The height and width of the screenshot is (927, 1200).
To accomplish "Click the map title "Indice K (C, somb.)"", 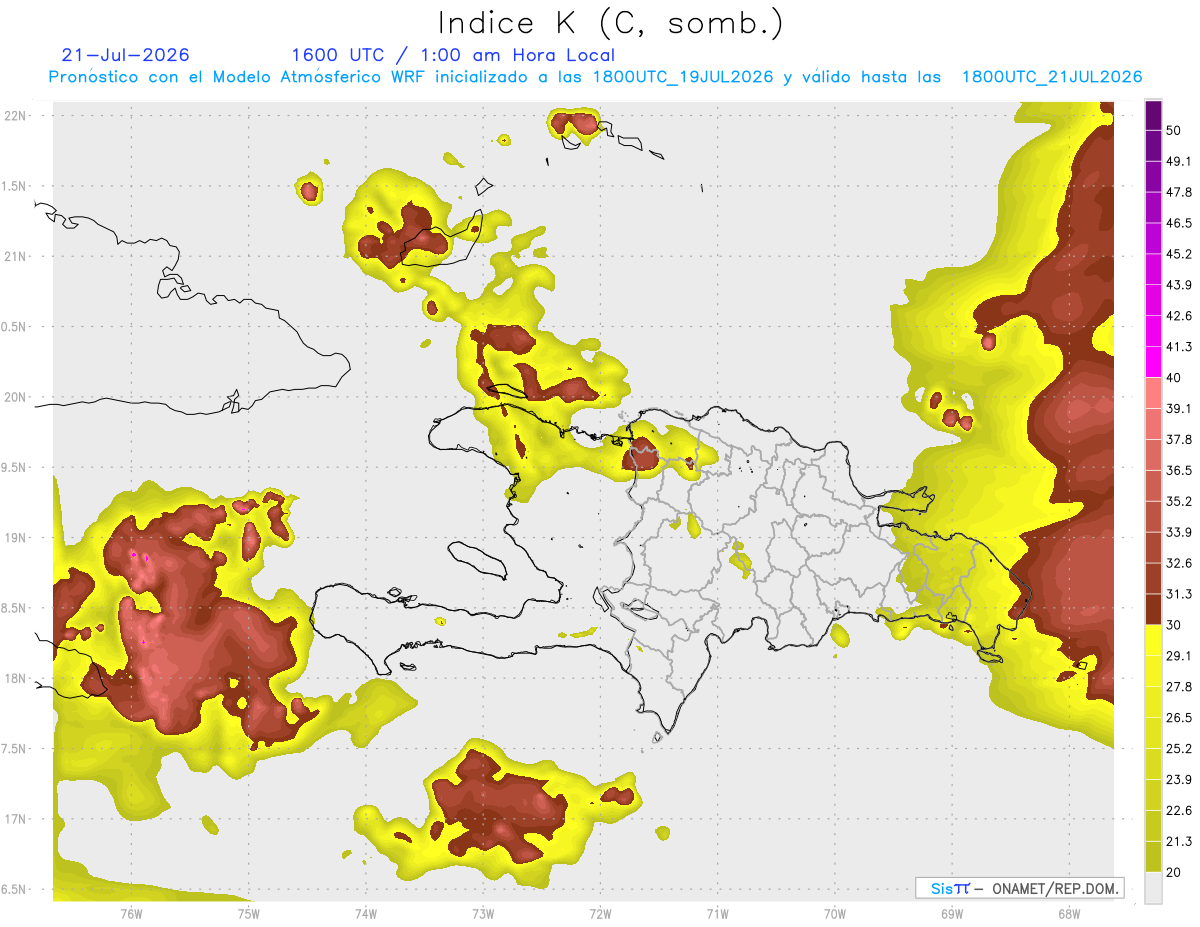I will (610, 22).
